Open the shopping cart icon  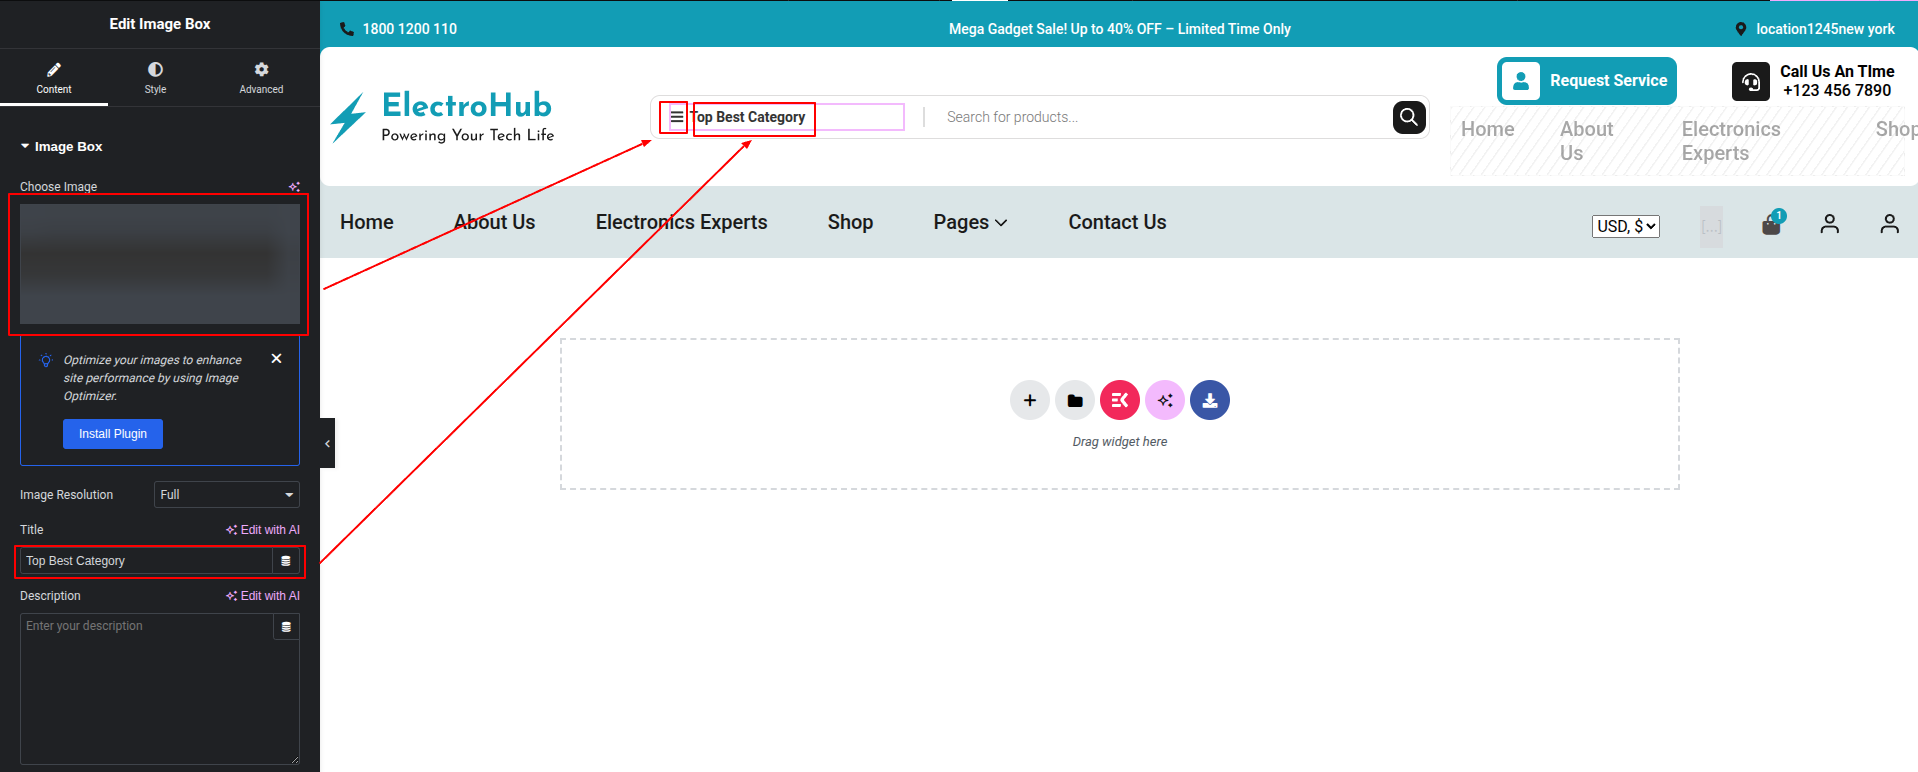pos(1771,224)
